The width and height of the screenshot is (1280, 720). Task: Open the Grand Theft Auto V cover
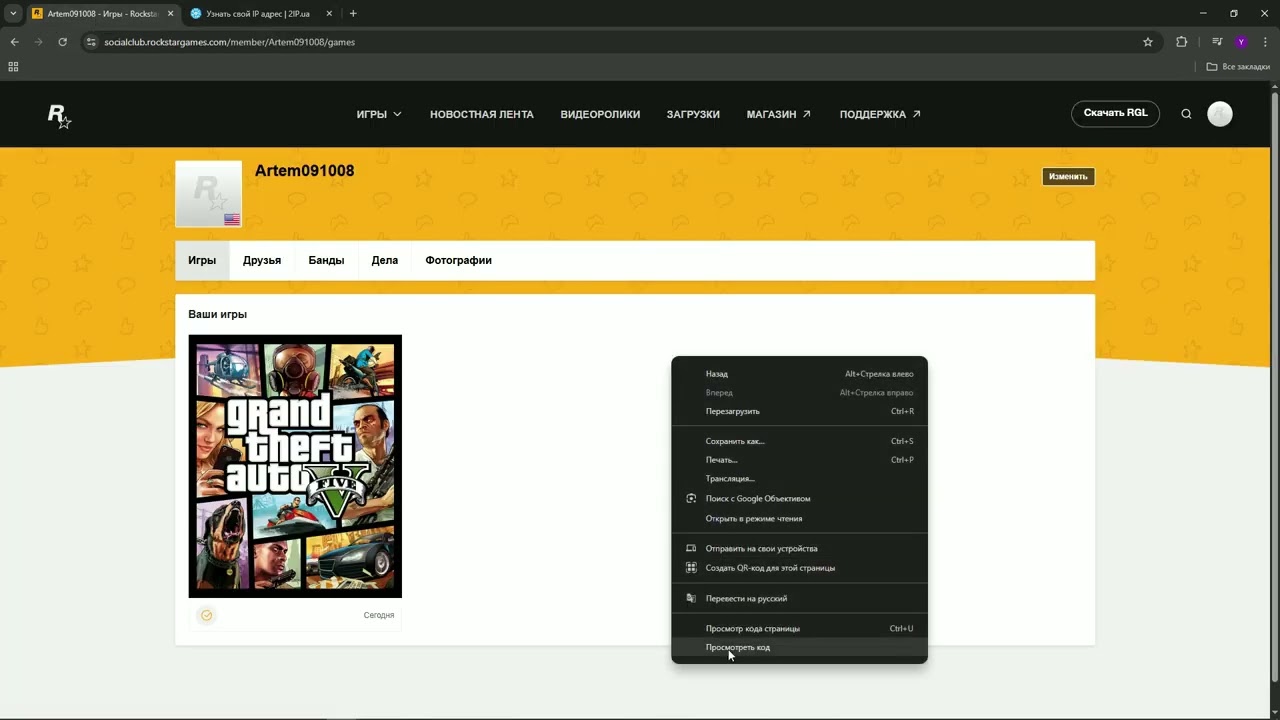coord(295,466)
